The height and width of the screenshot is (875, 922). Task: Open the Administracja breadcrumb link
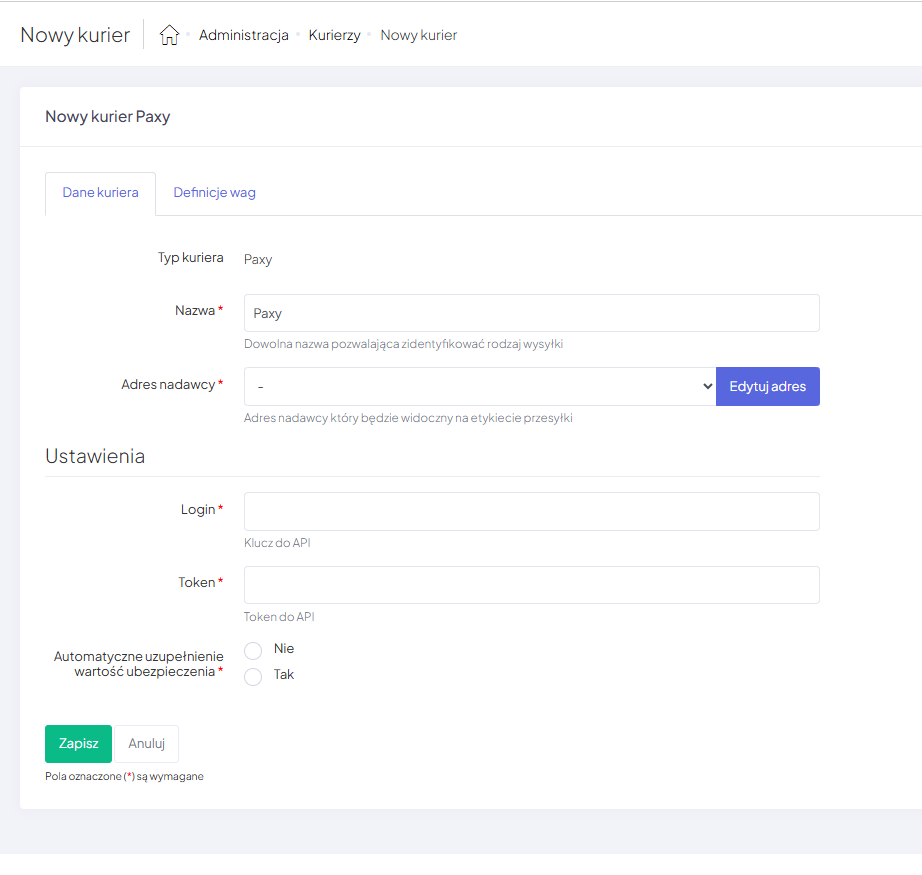(x=243, y=35)
